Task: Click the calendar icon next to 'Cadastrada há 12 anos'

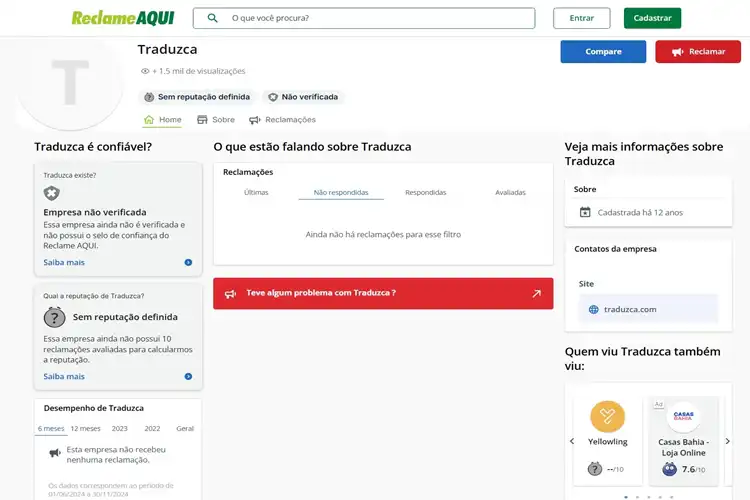Action: [585, 212]
